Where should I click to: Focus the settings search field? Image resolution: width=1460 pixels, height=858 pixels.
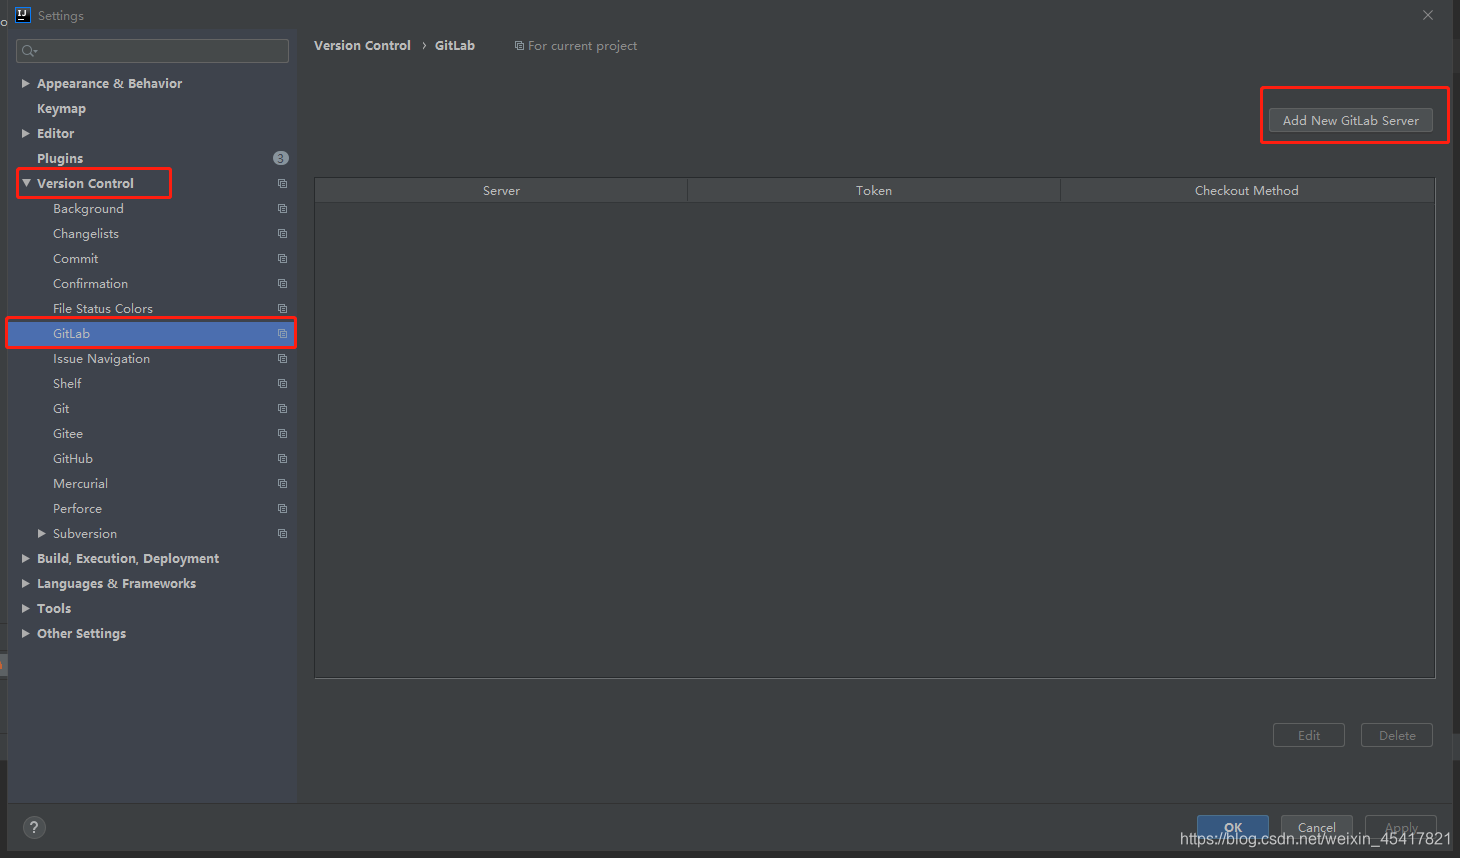point(152,51)
